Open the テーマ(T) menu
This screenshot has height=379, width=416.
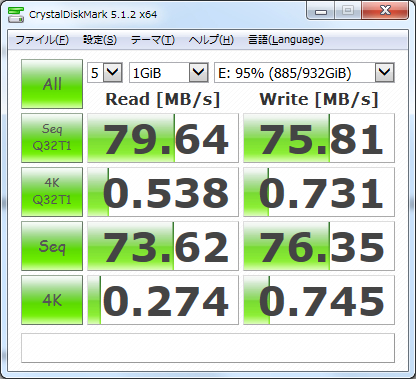(x=152, y=40)
